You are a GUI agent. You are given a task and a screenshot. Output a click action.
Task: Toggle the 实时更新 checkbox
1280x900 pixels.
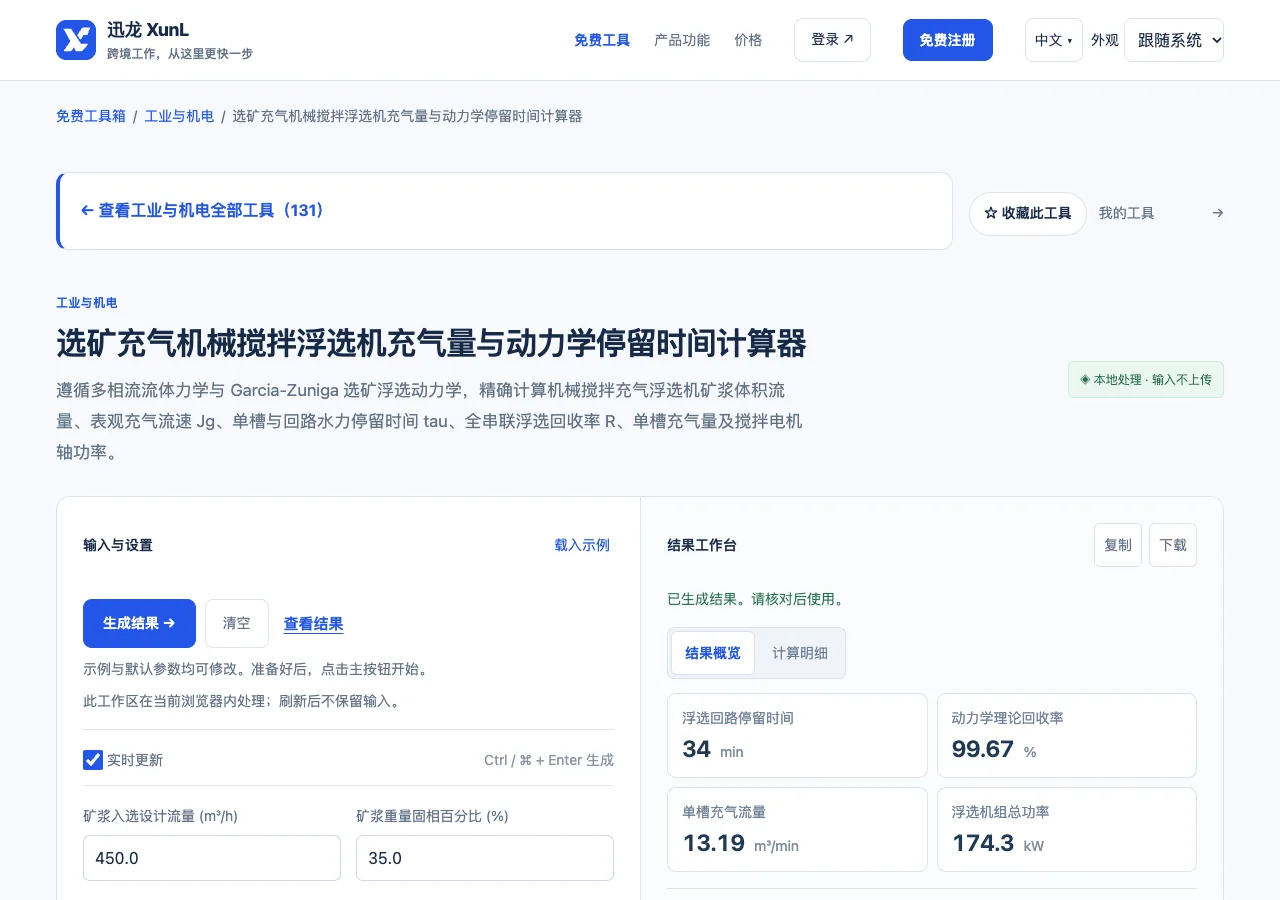93,760
